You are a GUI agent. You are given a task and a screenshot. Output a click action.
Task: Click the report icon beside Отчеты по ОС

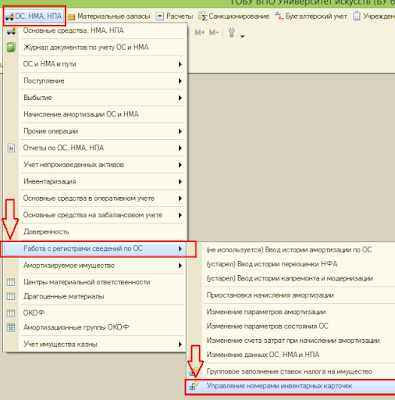tap(11, 148)
